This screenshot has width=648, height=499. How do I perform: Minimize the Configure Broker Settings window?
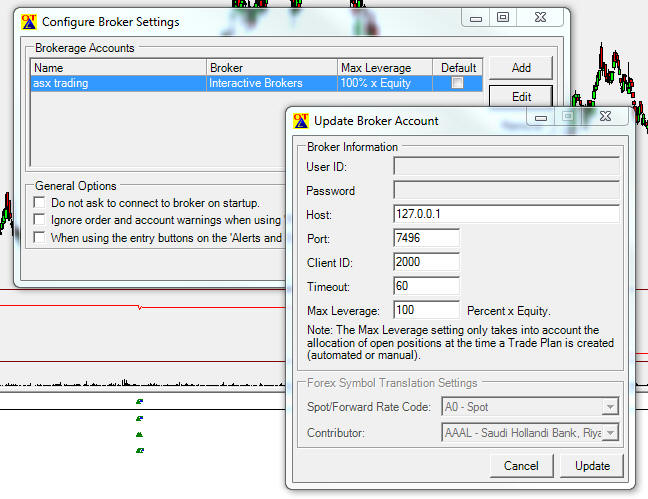click(476, 18)
